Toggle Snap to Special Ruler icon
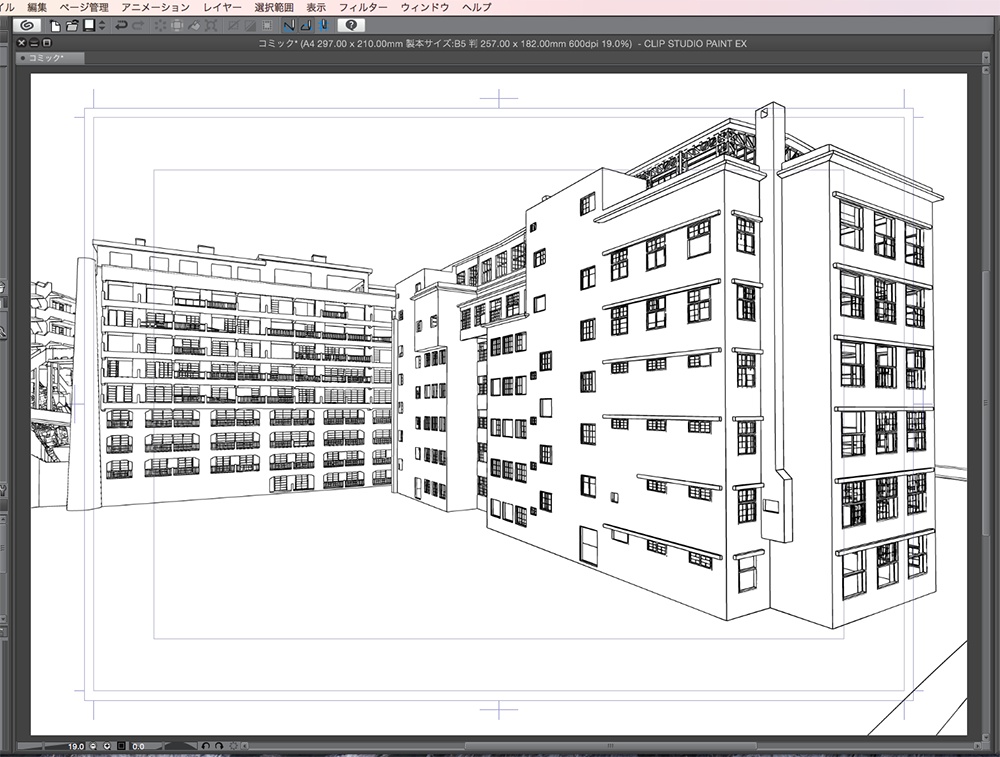Viewport: 1000px width, 757px height. 306,26
